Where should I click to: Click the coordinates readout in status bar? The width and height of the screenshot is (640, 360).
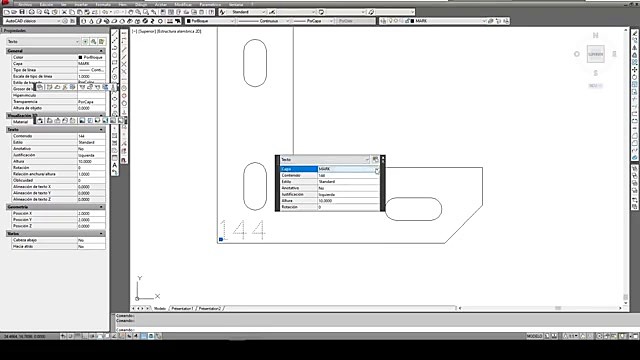point(24,336)
